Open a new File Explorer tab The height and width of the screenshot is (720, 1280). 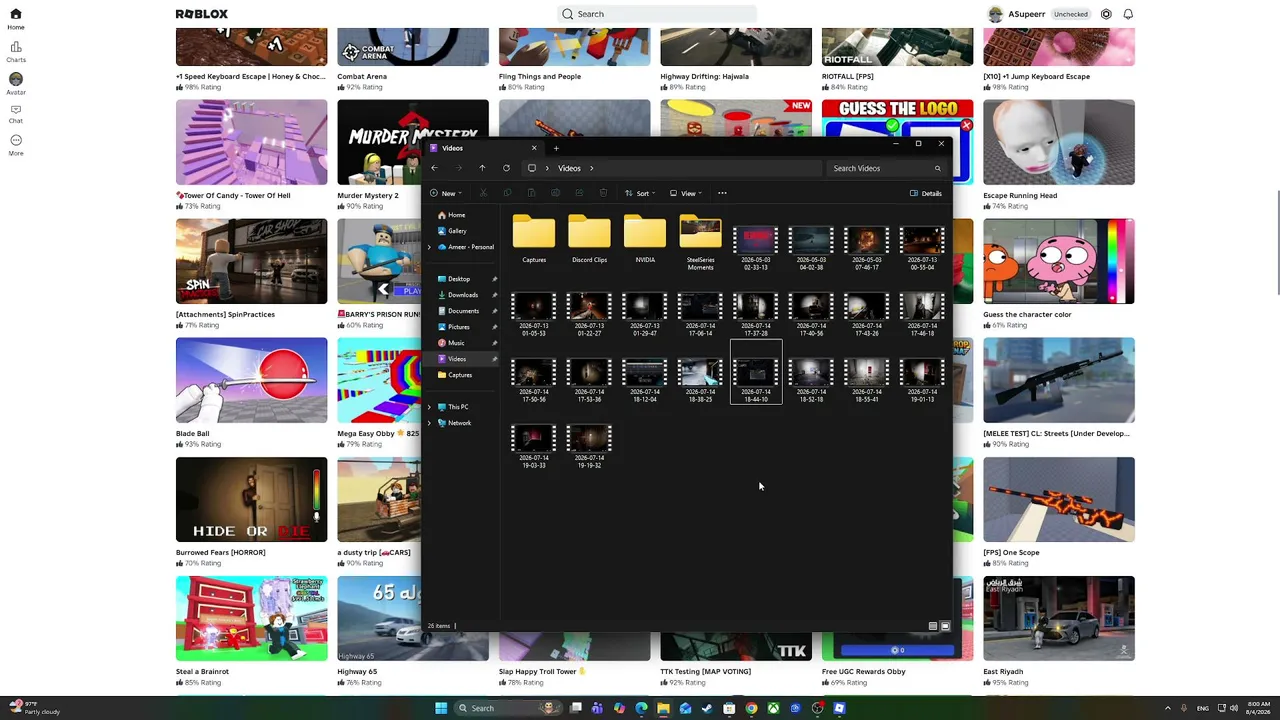(556, 148)
